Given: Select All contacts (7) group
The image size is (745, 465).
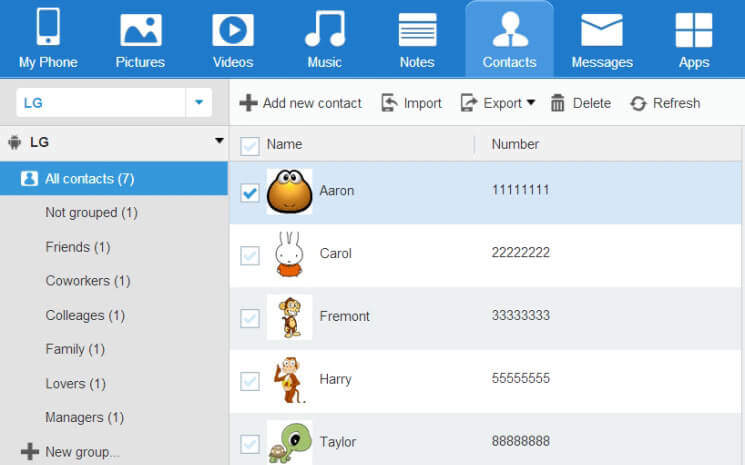Looking at the screenshot, I should [114, 179].
